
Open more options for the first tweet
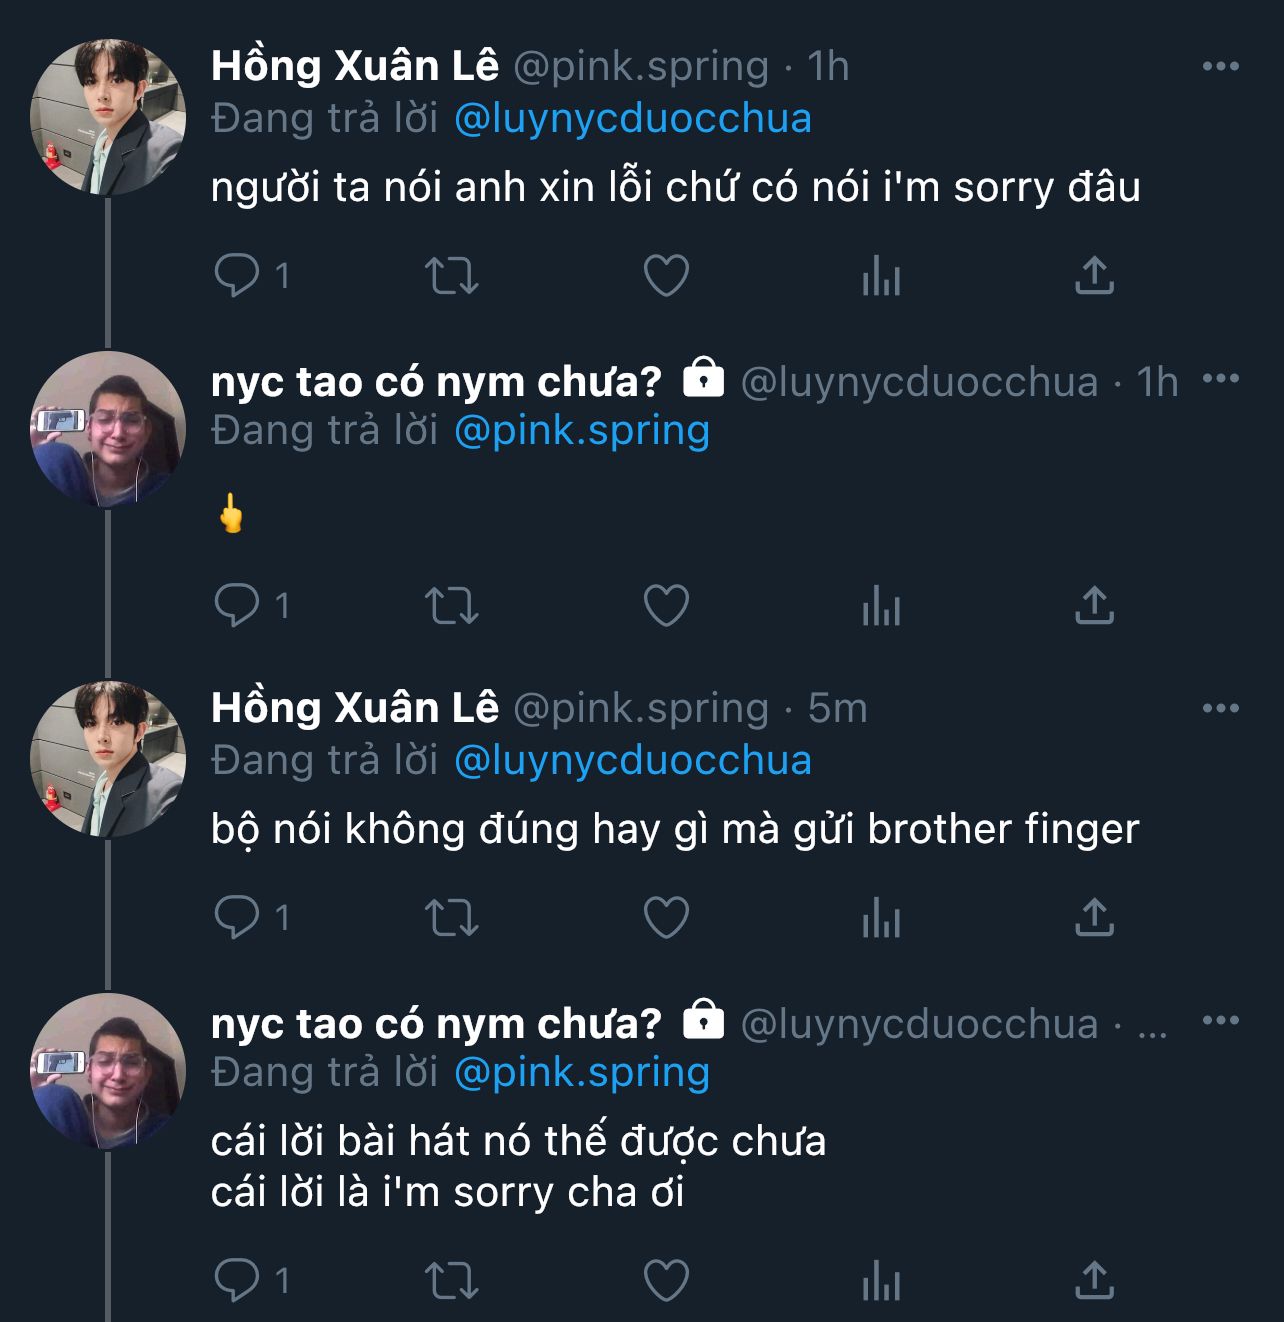click(1220, 67)
